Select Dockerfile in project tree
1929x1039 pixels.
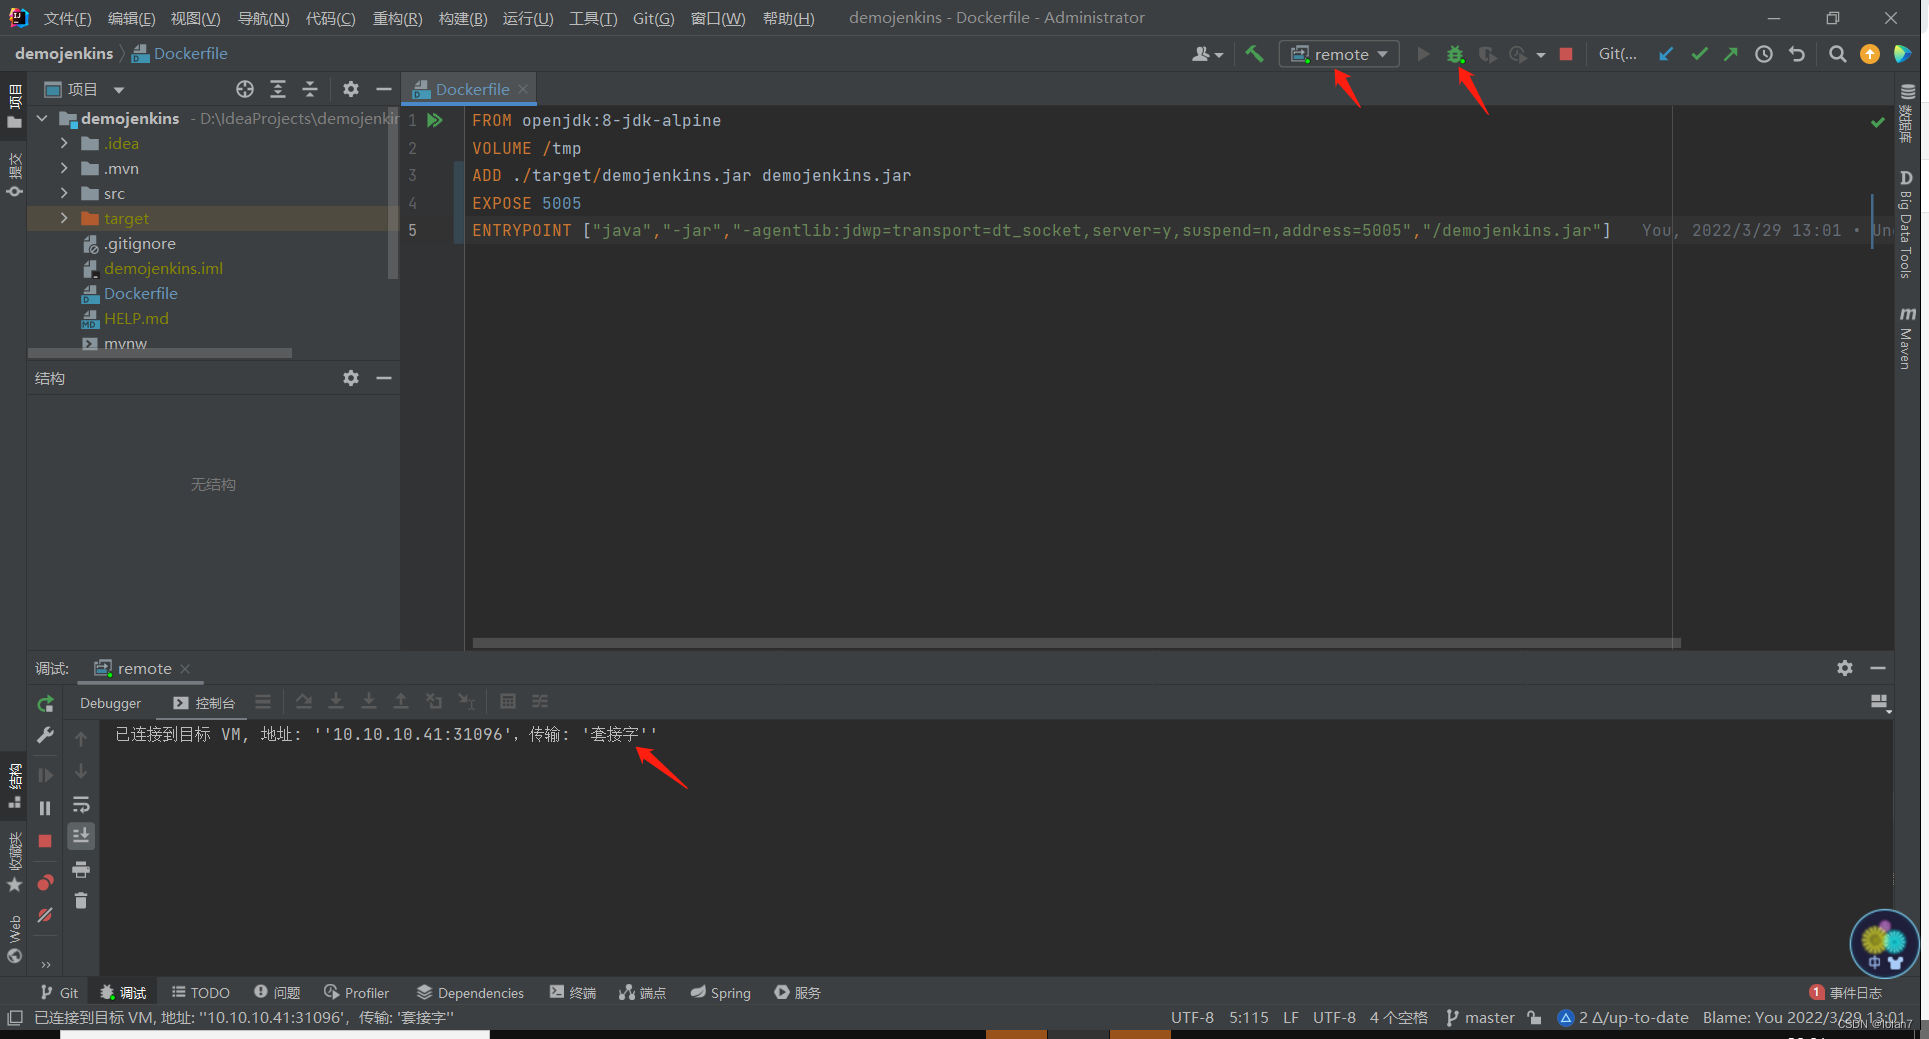(140, 293)
